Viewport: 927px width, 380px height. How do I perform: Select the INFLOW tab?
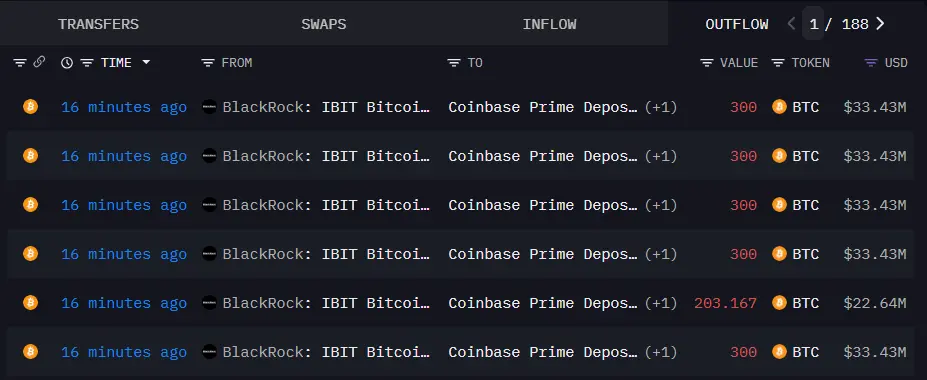(549, 24)
